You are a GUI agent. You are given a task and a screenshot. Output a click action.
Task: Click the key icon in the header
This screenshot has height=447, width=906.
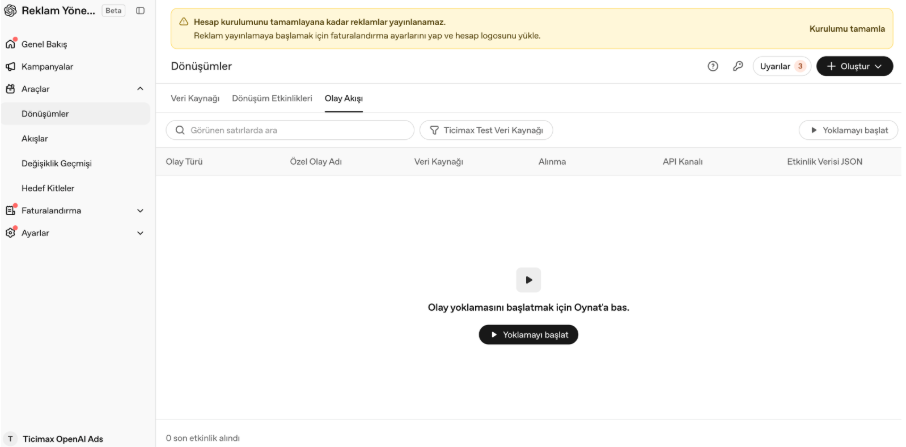(x=738, y=66)
